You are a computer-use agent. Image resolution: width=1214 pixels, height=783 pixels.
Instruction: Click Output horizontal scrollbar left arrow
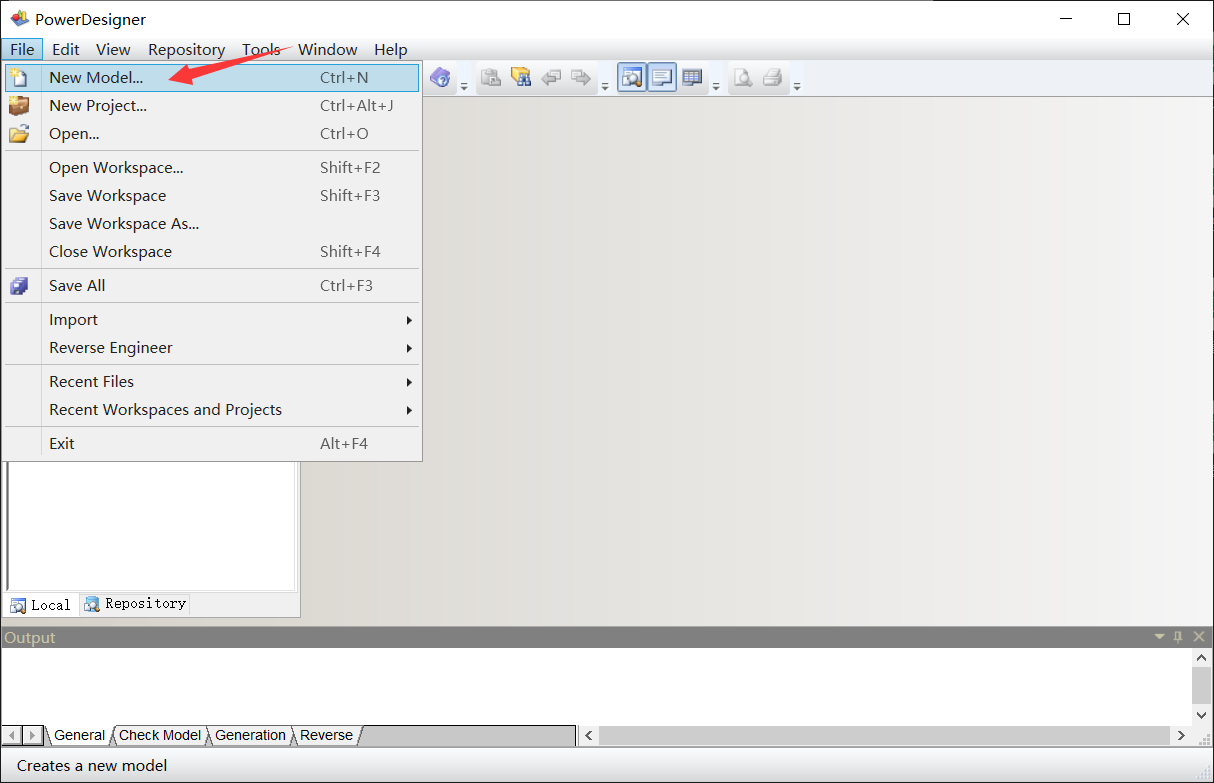tap(589, 735)
